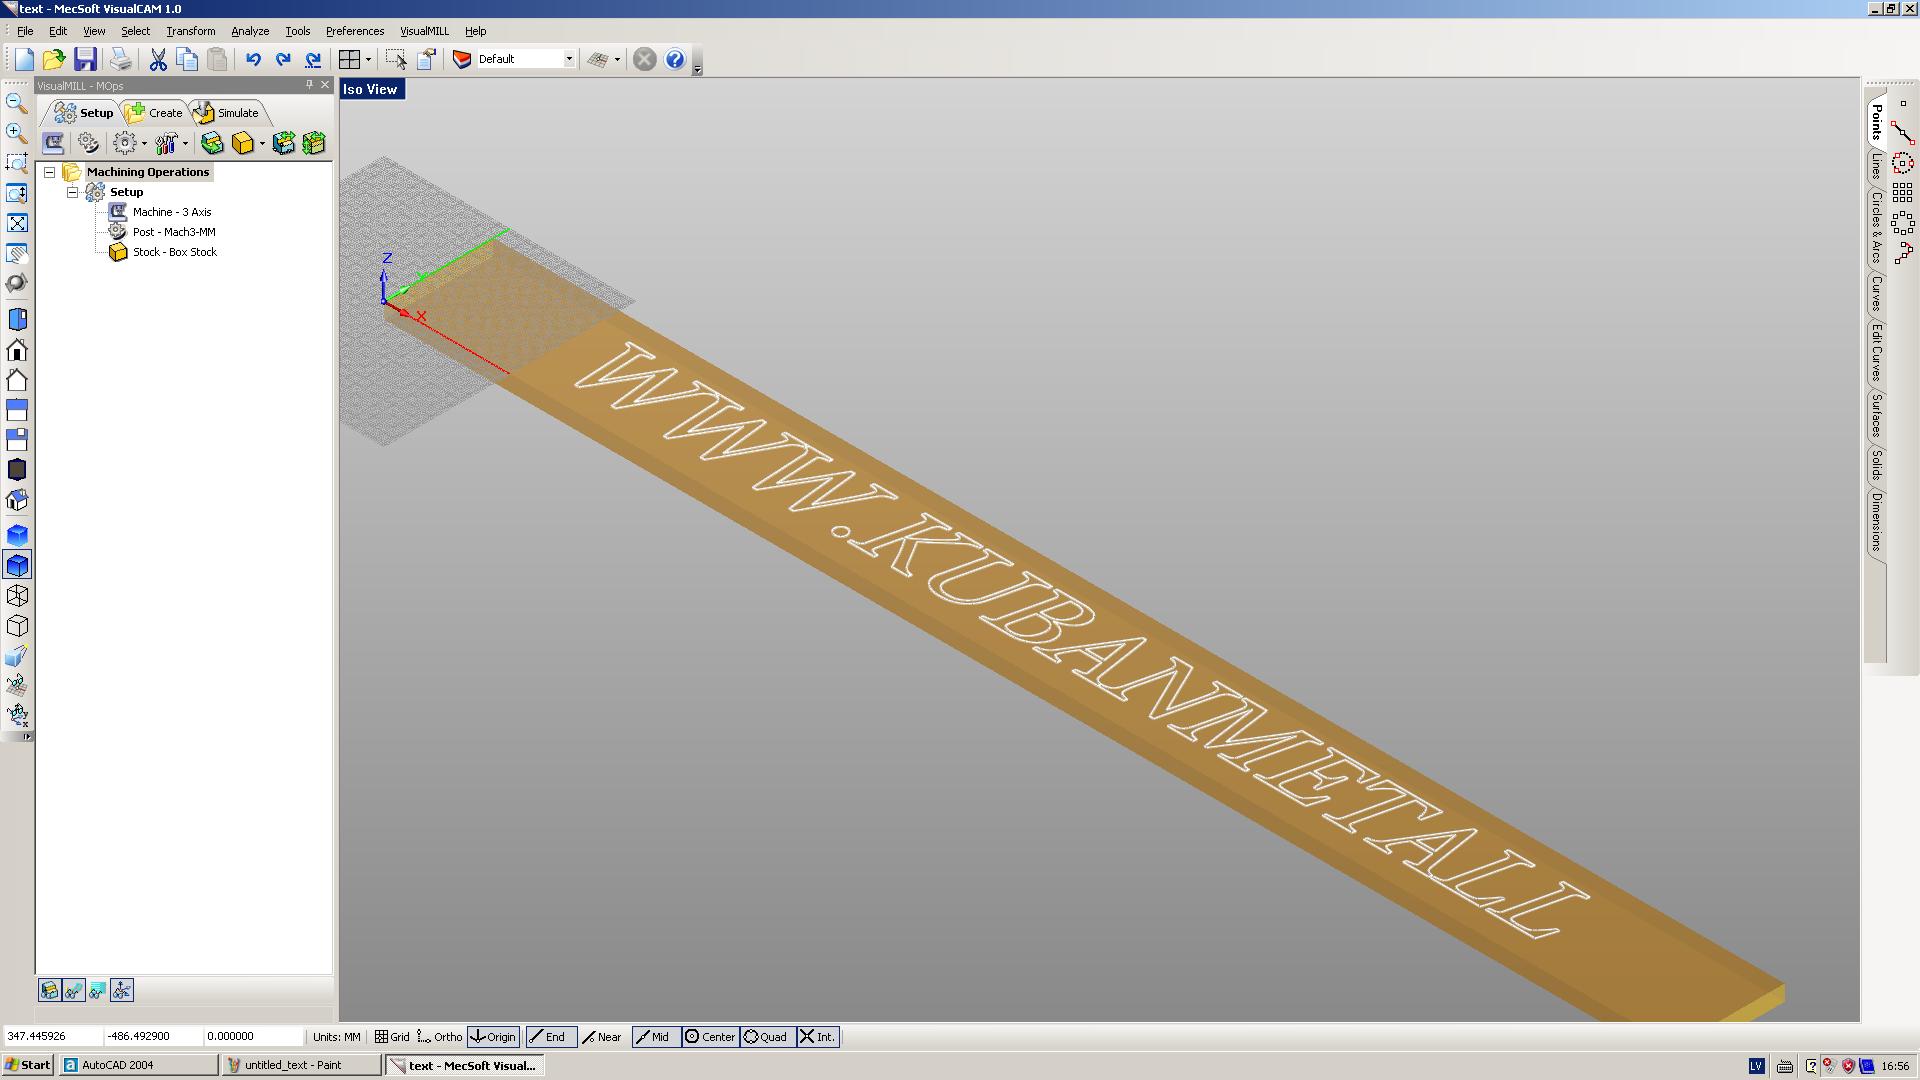Open the viewport layout dropdown arrow
The image size is (1920, 1080).
tap(368, 59)
